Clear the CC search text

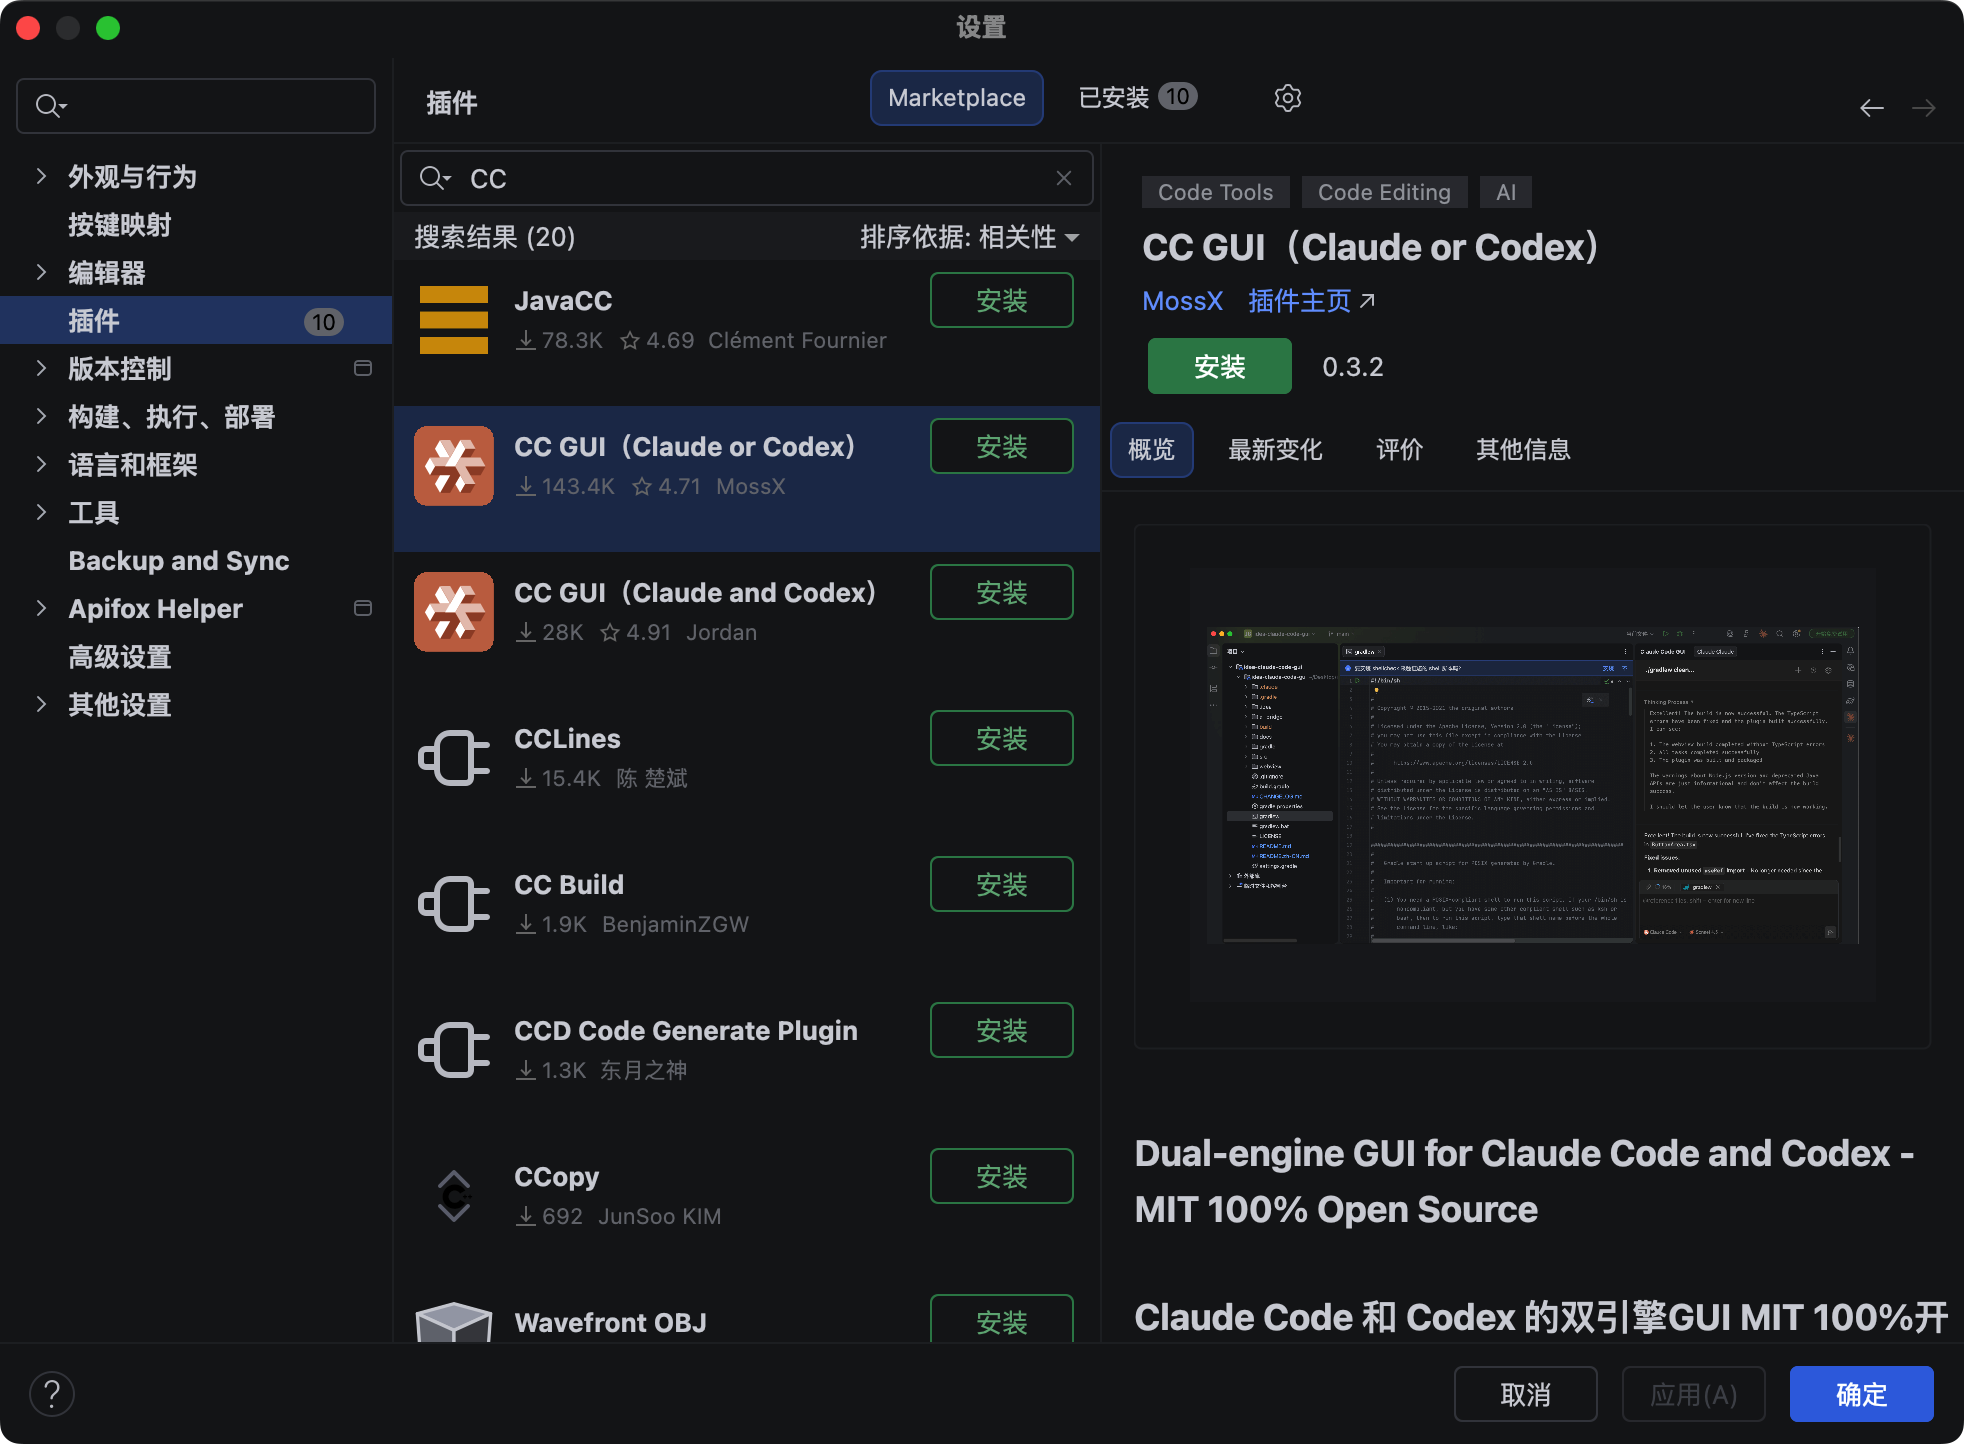pos(1063,178)
